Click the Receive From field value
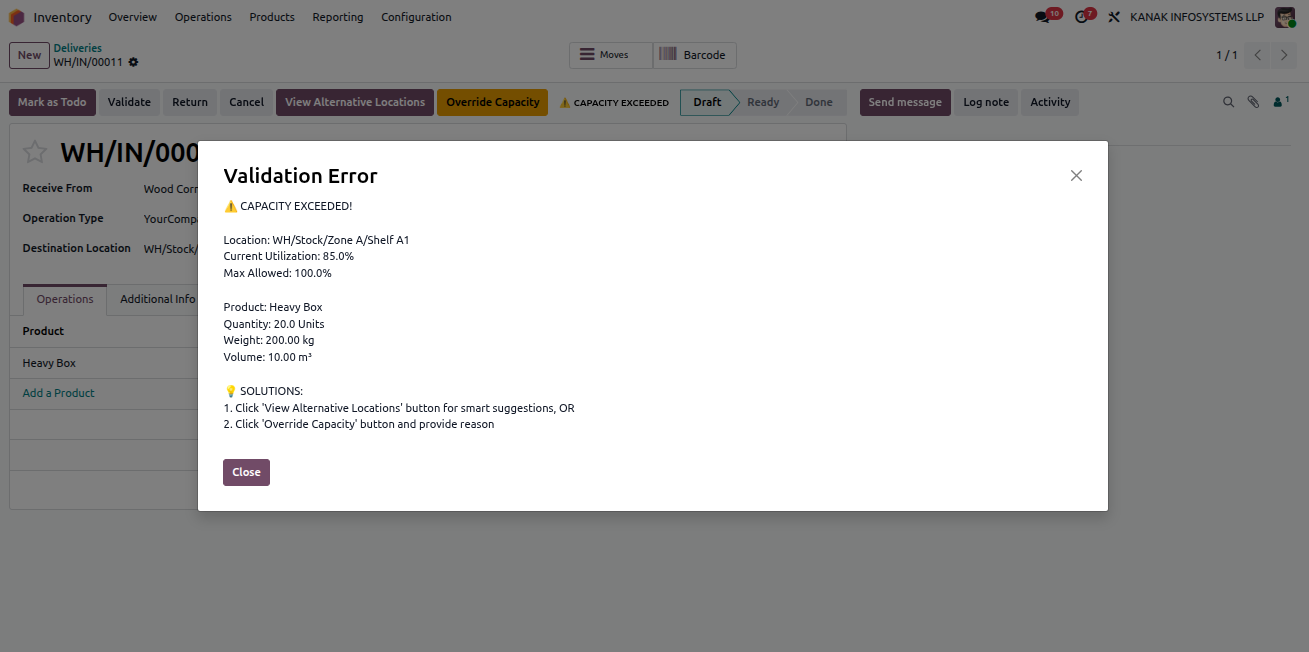This screenshot has height=652, width=1309. (171, 189)
